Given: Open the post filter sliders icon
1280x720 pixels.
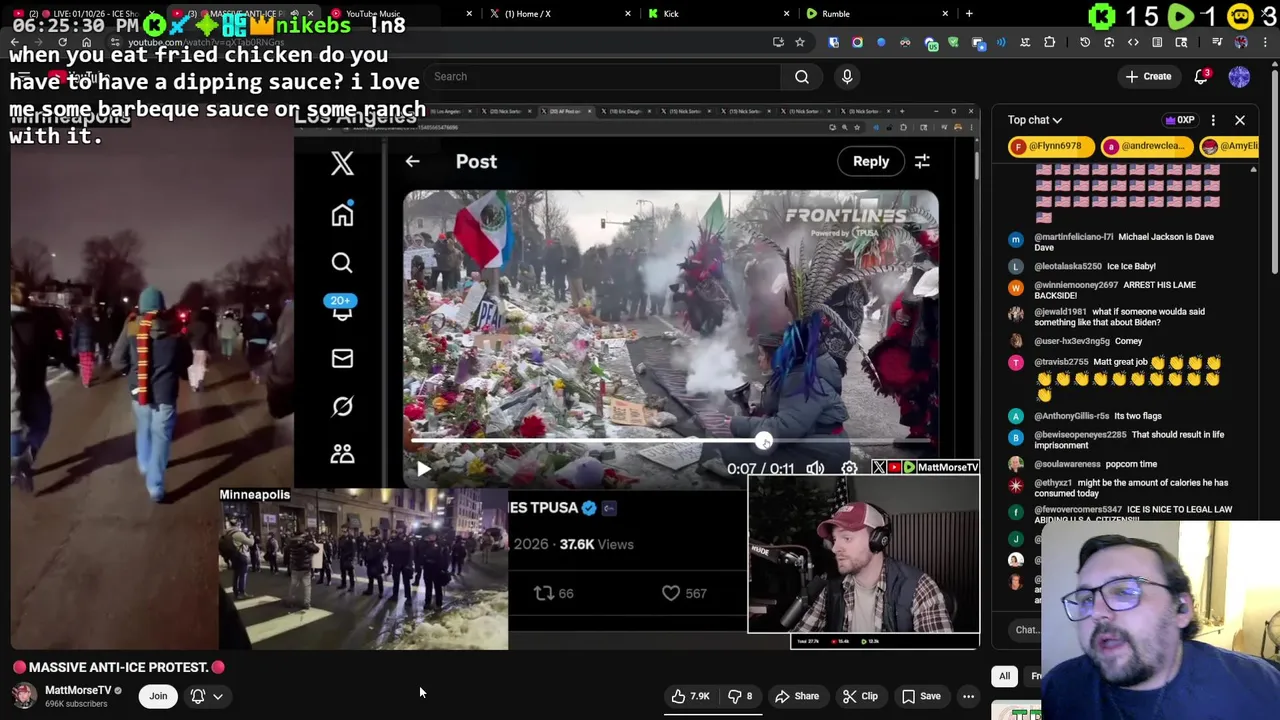Looking at the screenshot, I should [922, 161].
